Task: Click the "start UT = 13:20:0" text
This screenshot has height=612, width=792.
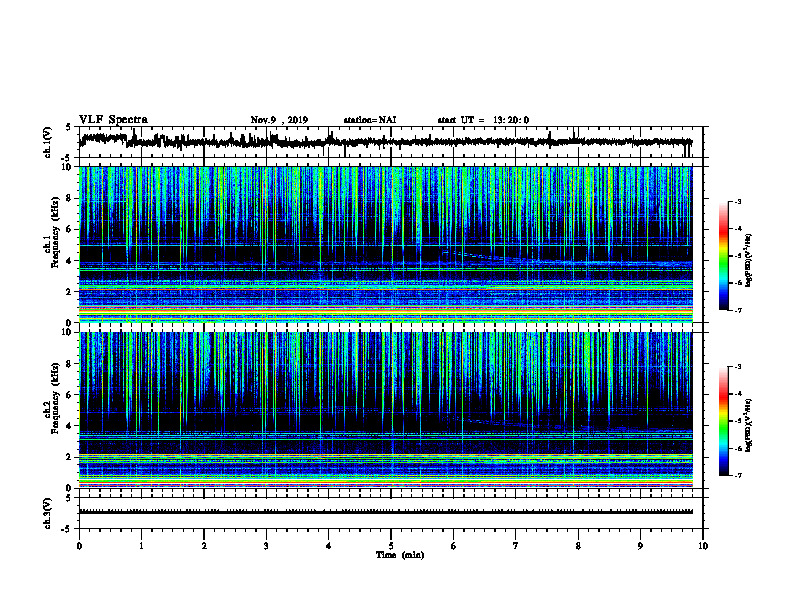Action: pyautogui.click(x=483, y=120)
